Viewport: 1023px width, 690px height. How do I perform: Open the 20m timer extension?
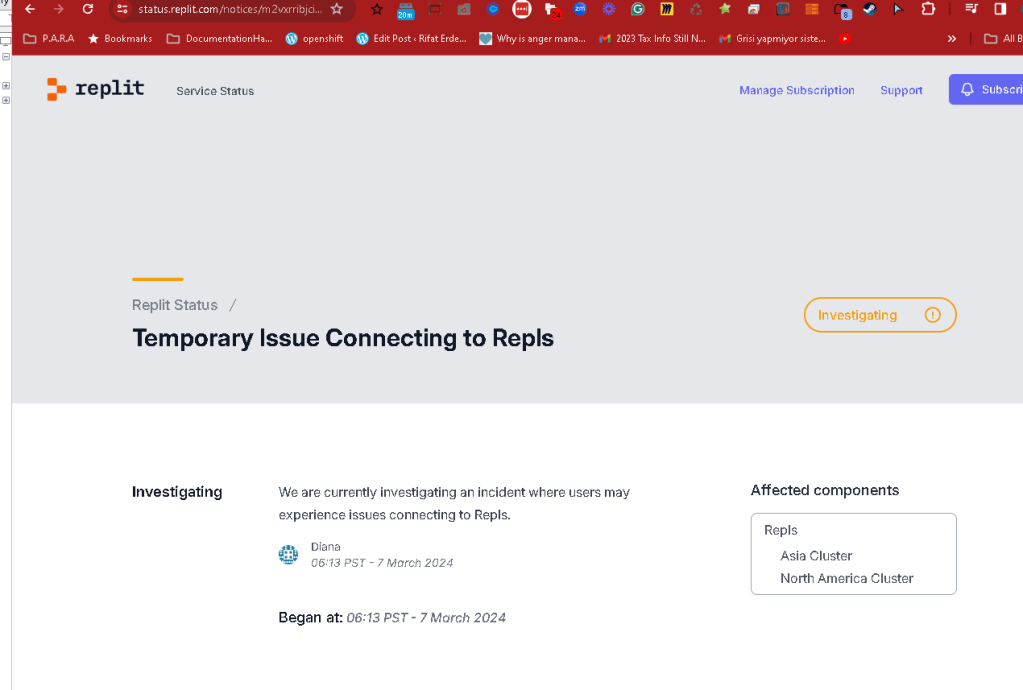[405, 10]
